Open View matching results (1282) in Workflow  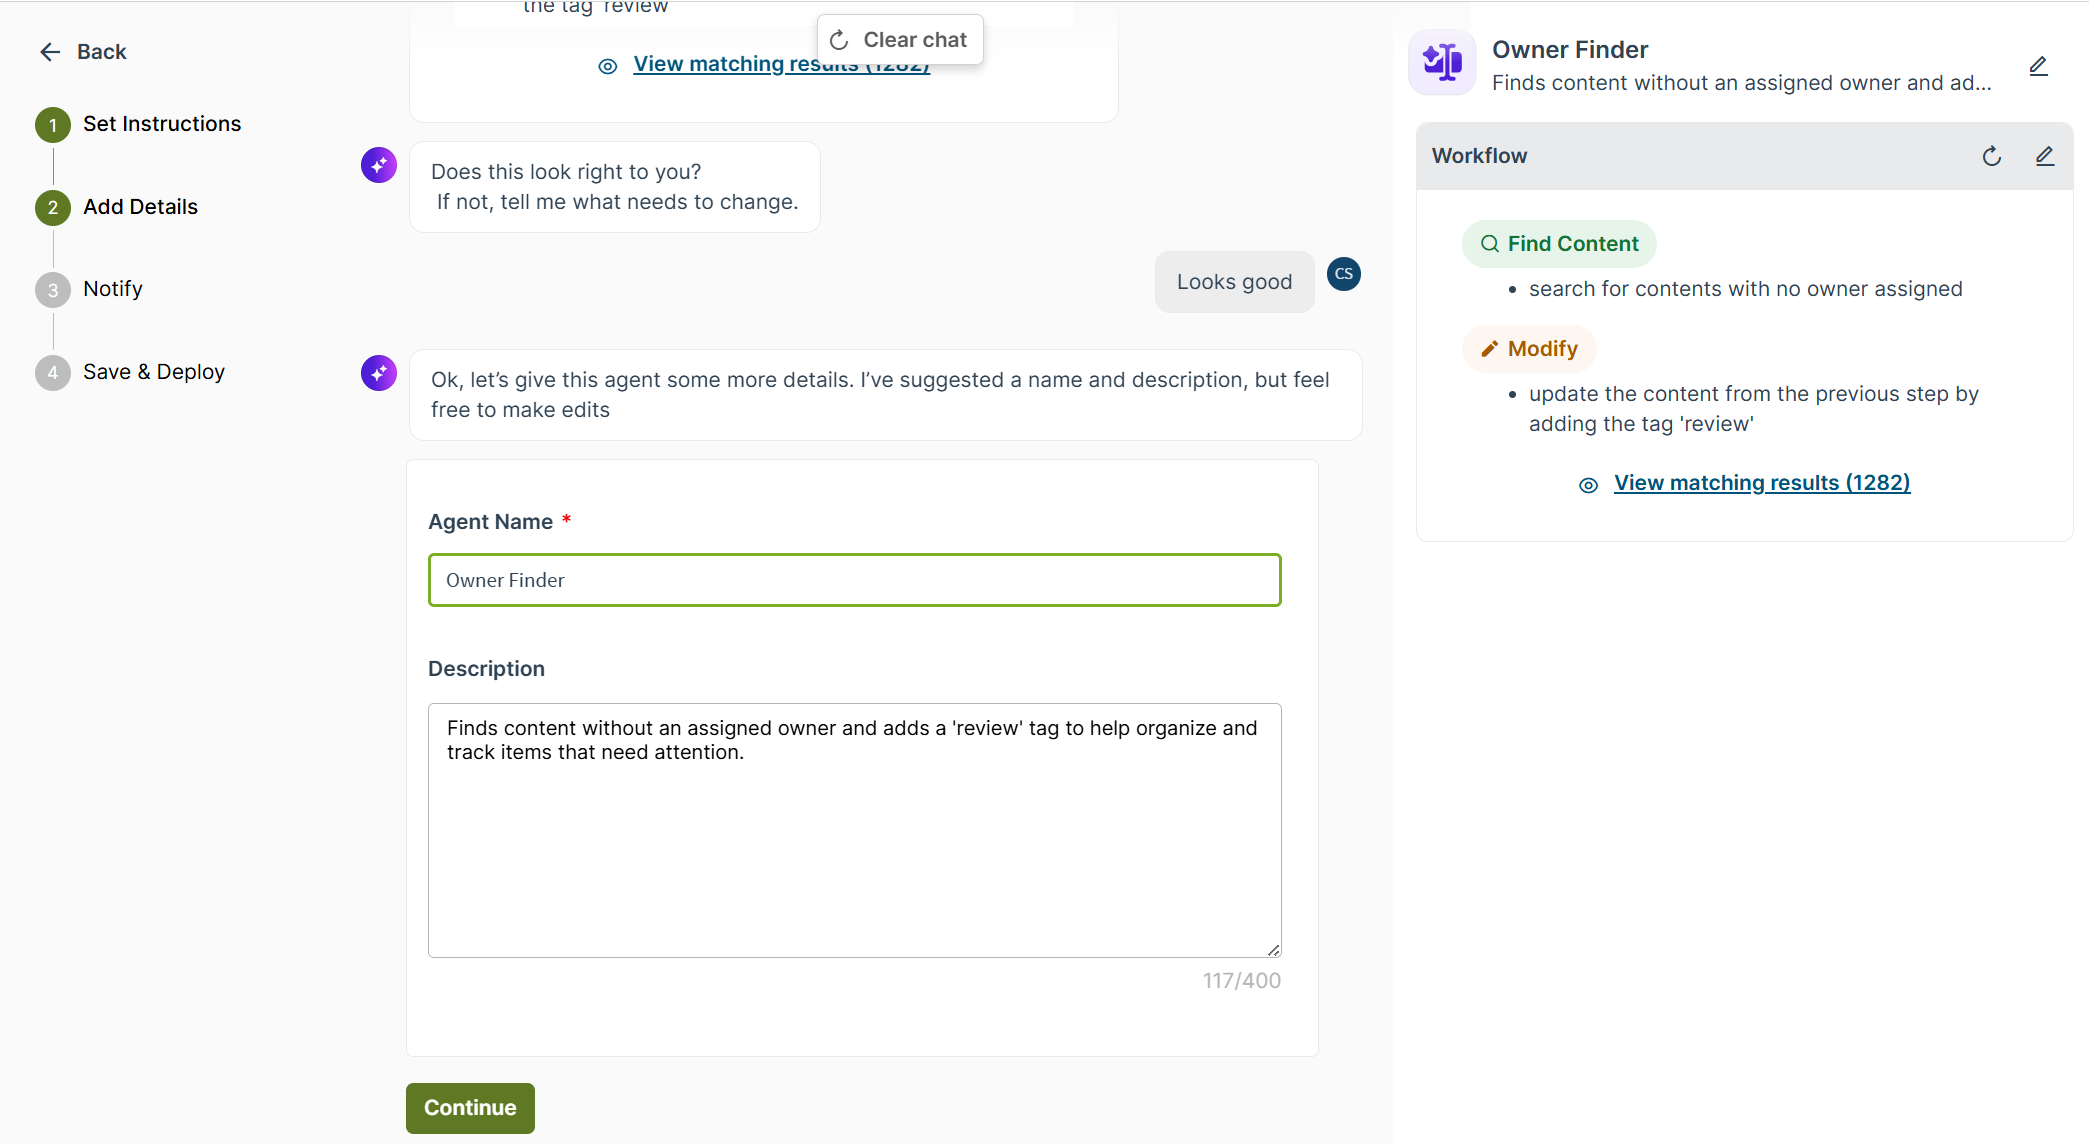pyautogui.click(x=1762, y=483)
